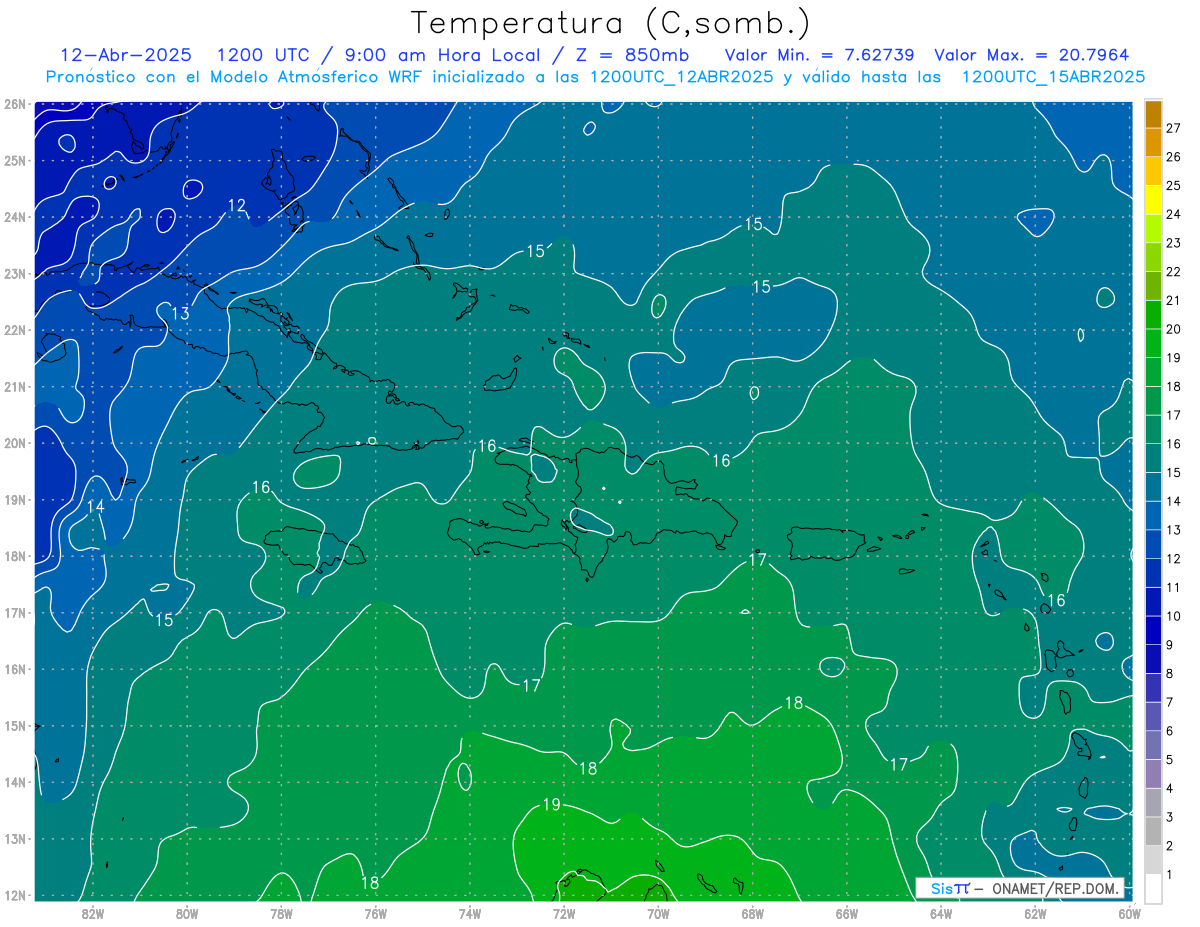This screenshot has width=1200, height=927.
Task: Click legend value 9 on the color scale
Action: (1169, 645)
